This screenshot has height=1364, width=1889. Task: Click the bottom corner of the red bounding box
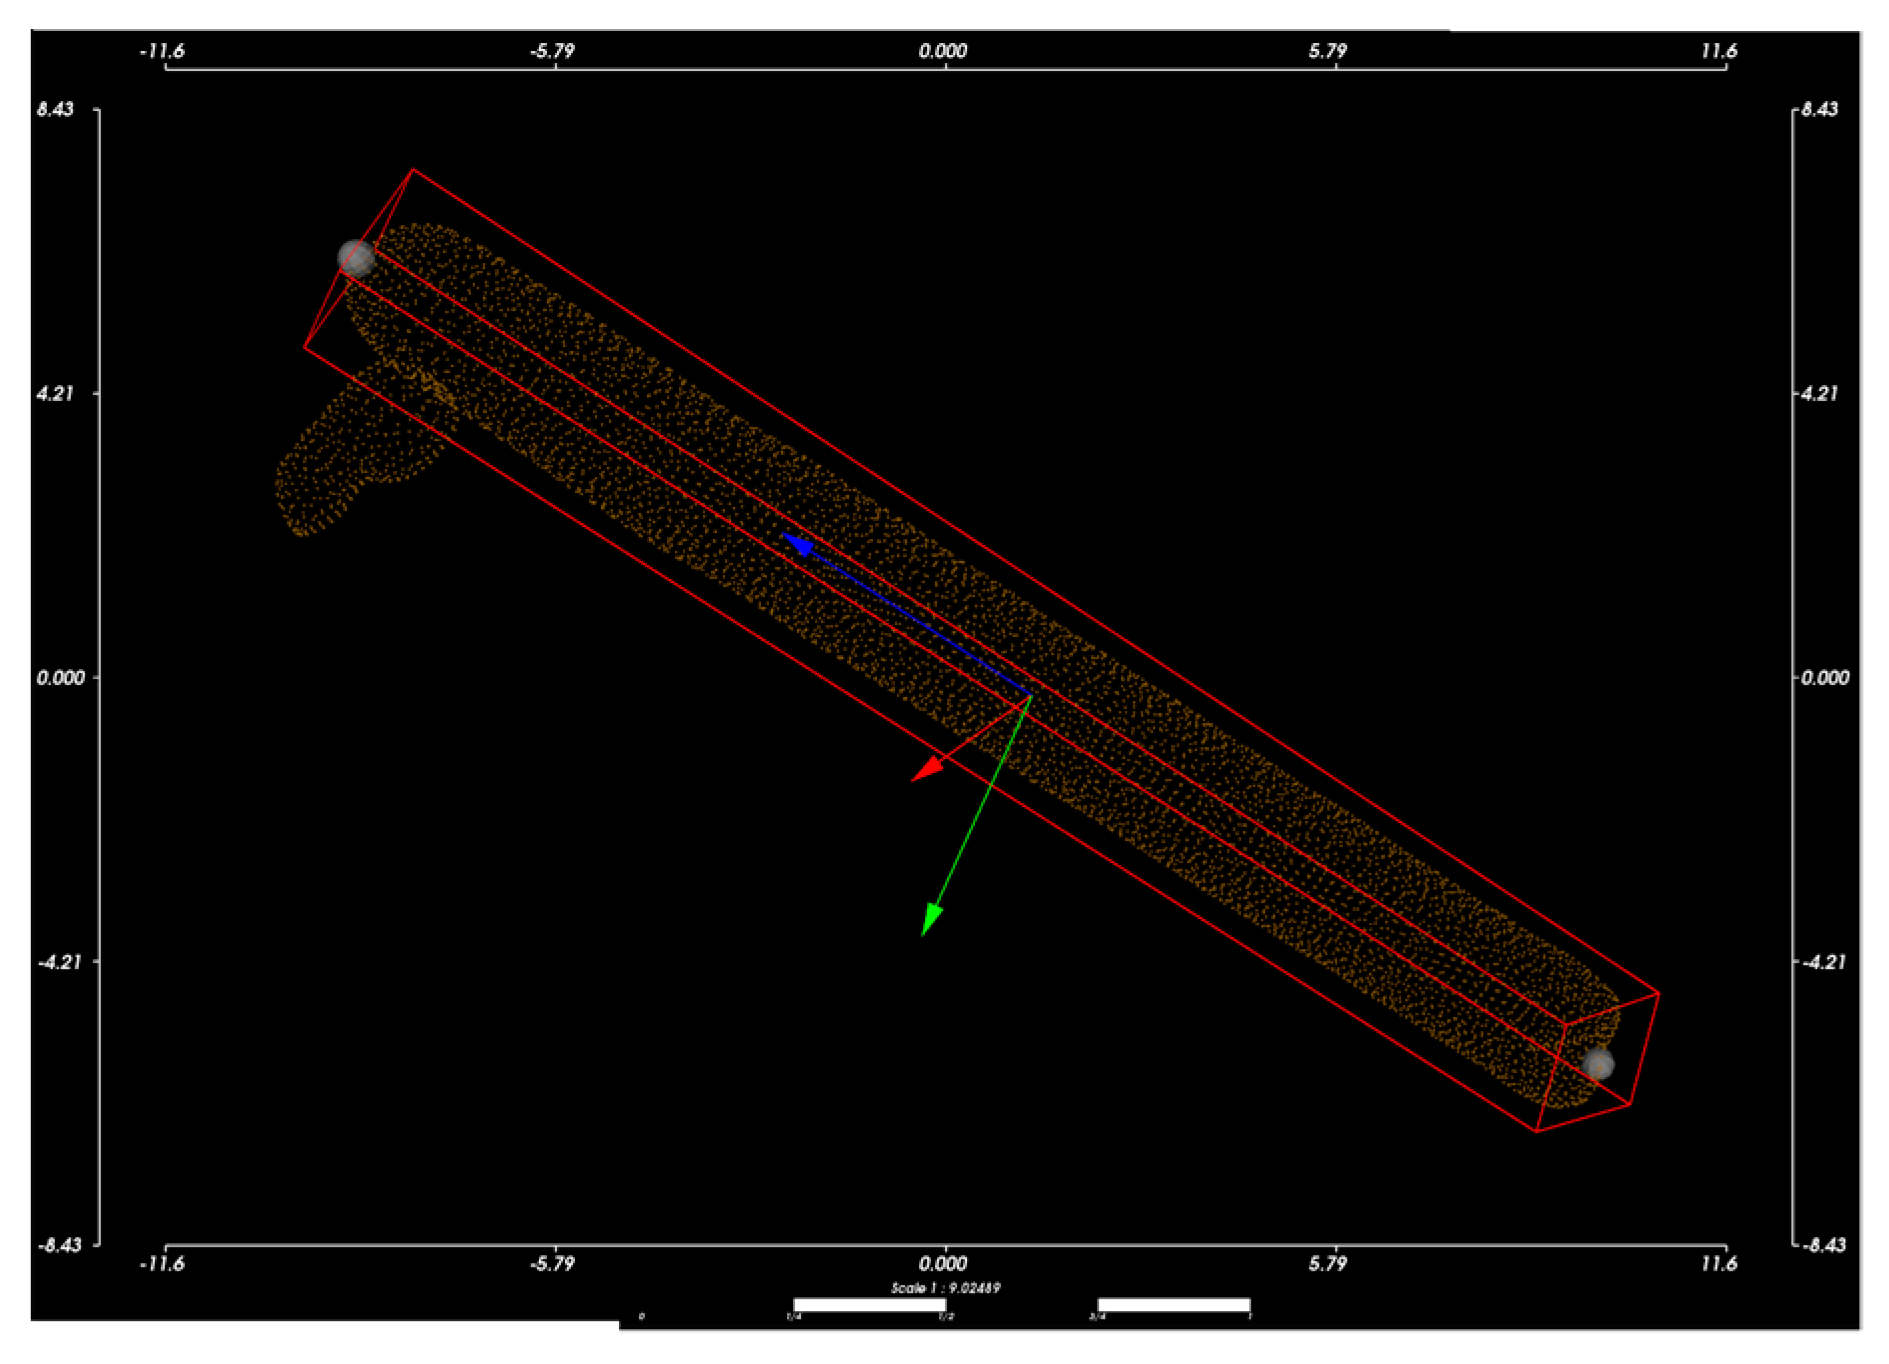coord(1536,1131)
